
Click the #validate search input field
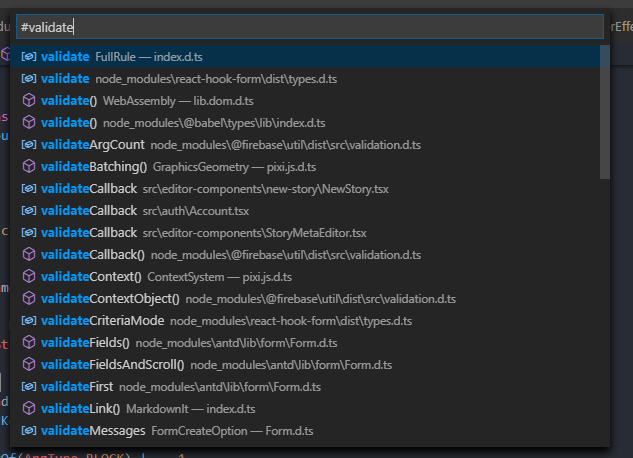[x=310, y=27]
